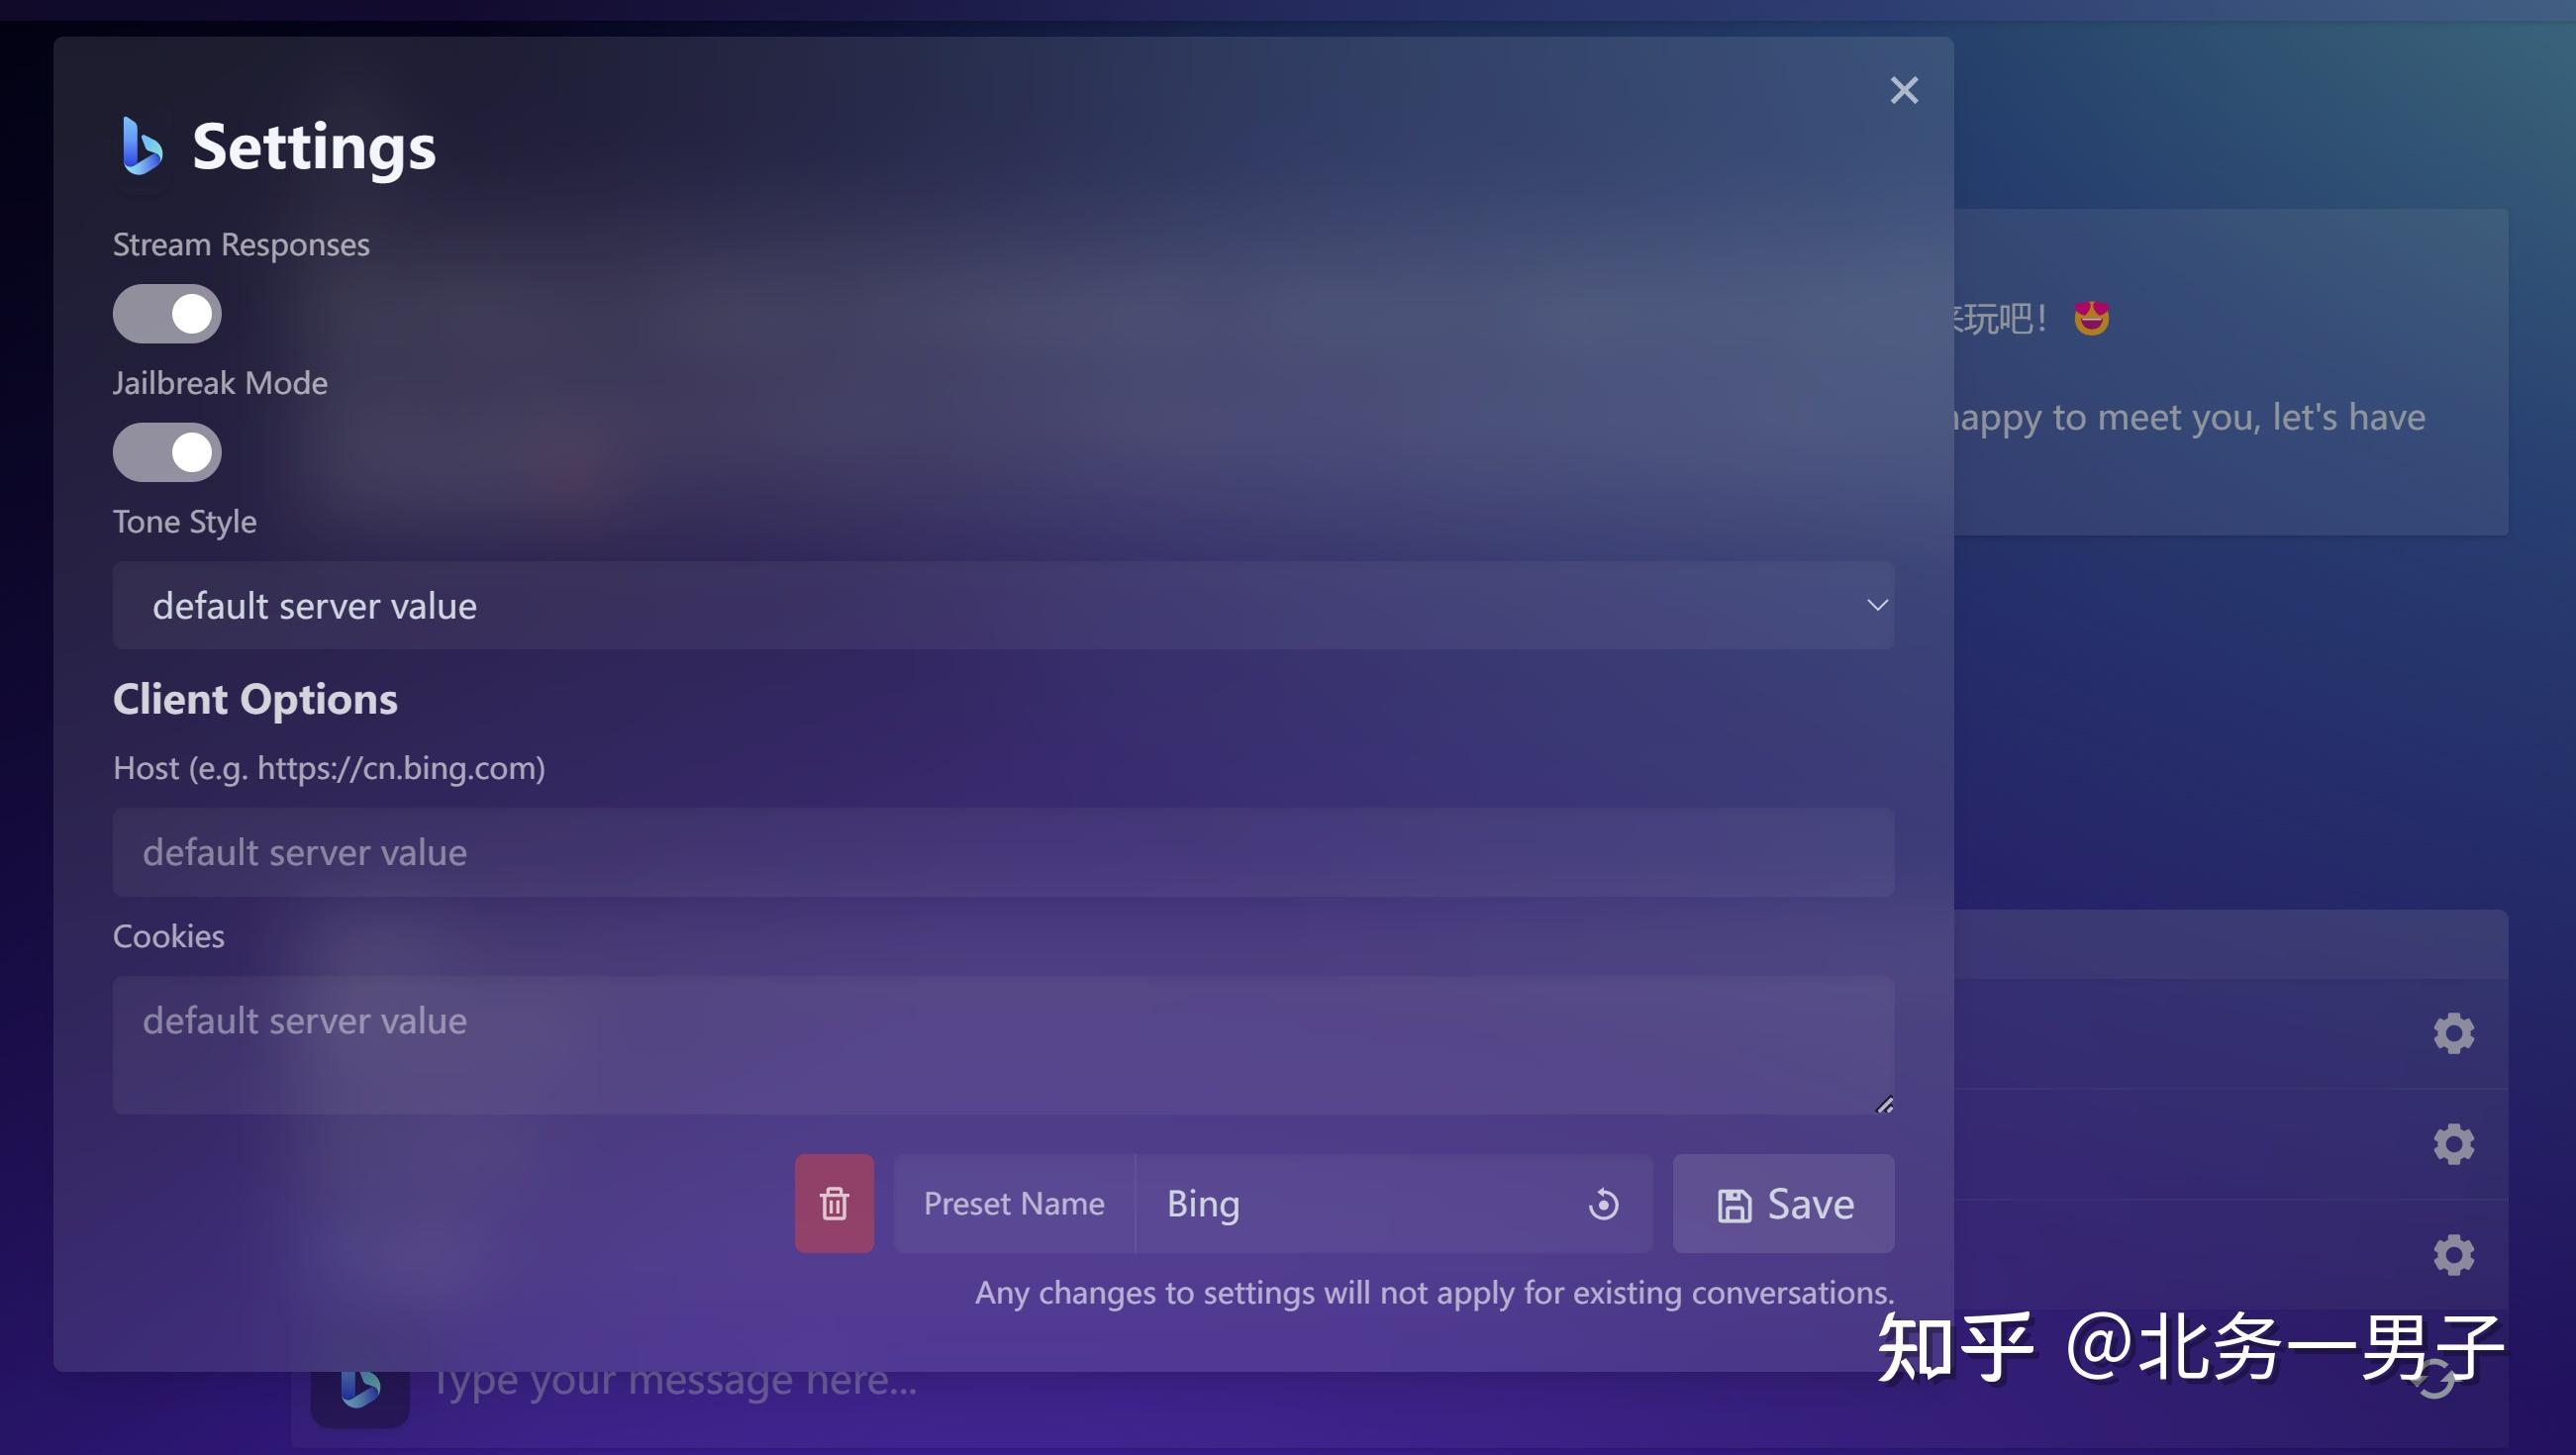Delete the current preset using trash icon
The height and width of the screenshot is (1455, 2576).
coord(834,1203)
